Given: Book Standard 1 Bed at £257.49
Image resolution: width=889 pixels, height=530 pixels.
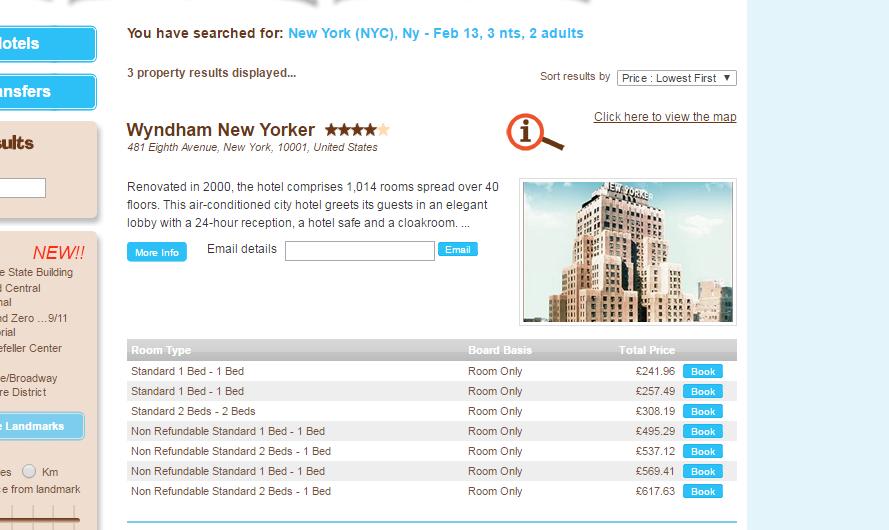Looking at the screenshot, I should tap(702, 391).
